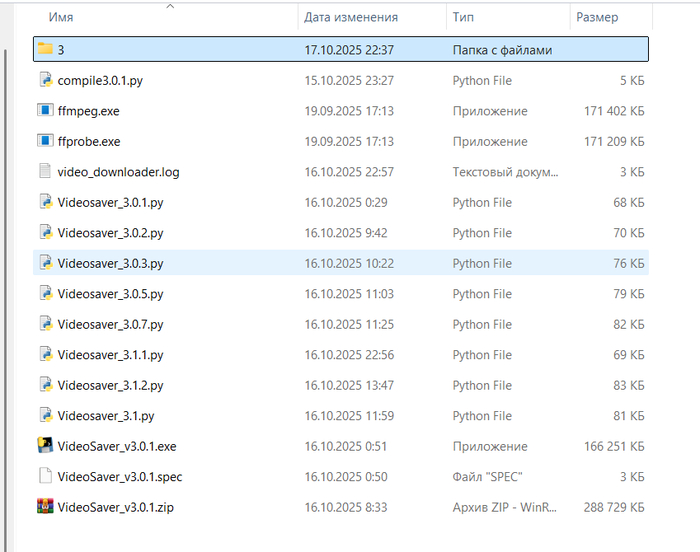Click the sort direction arrow above Имя column
The height and width of the screenshot is (552, 700).
tap(169, 6)
